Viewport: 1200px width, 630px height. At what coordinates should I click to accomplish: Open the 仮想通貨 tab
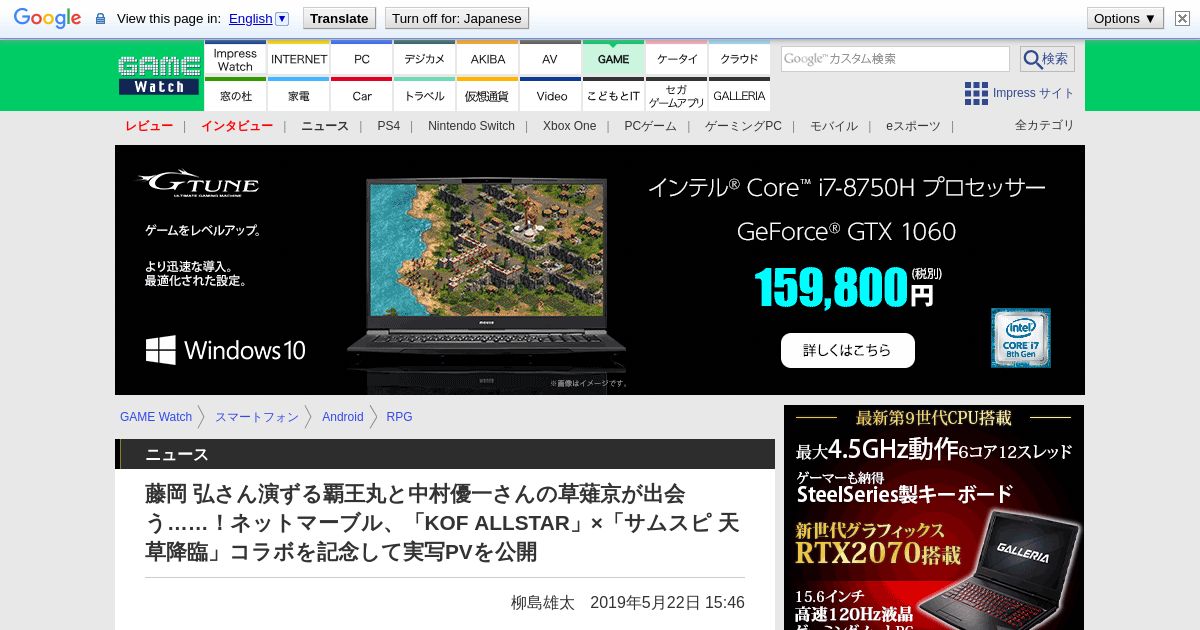pyautogui.click(x=488, y=95)
